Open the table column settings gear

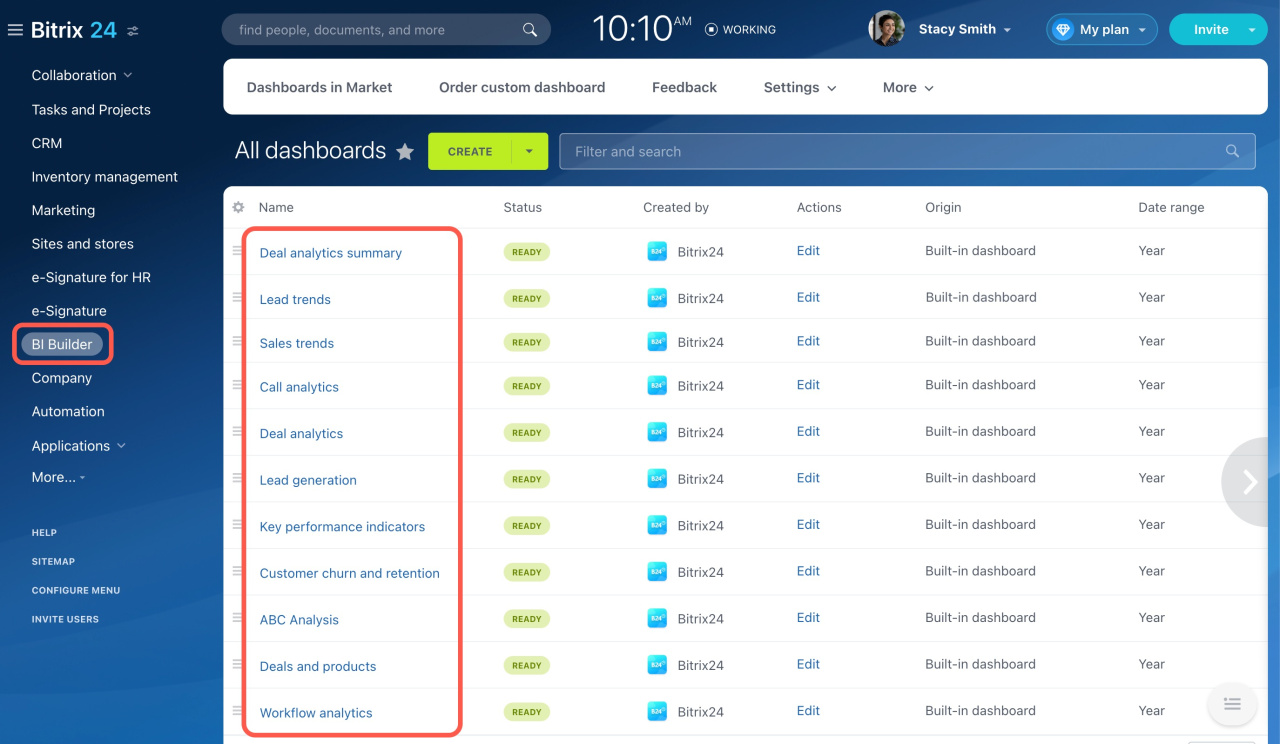tap(238, 207)
